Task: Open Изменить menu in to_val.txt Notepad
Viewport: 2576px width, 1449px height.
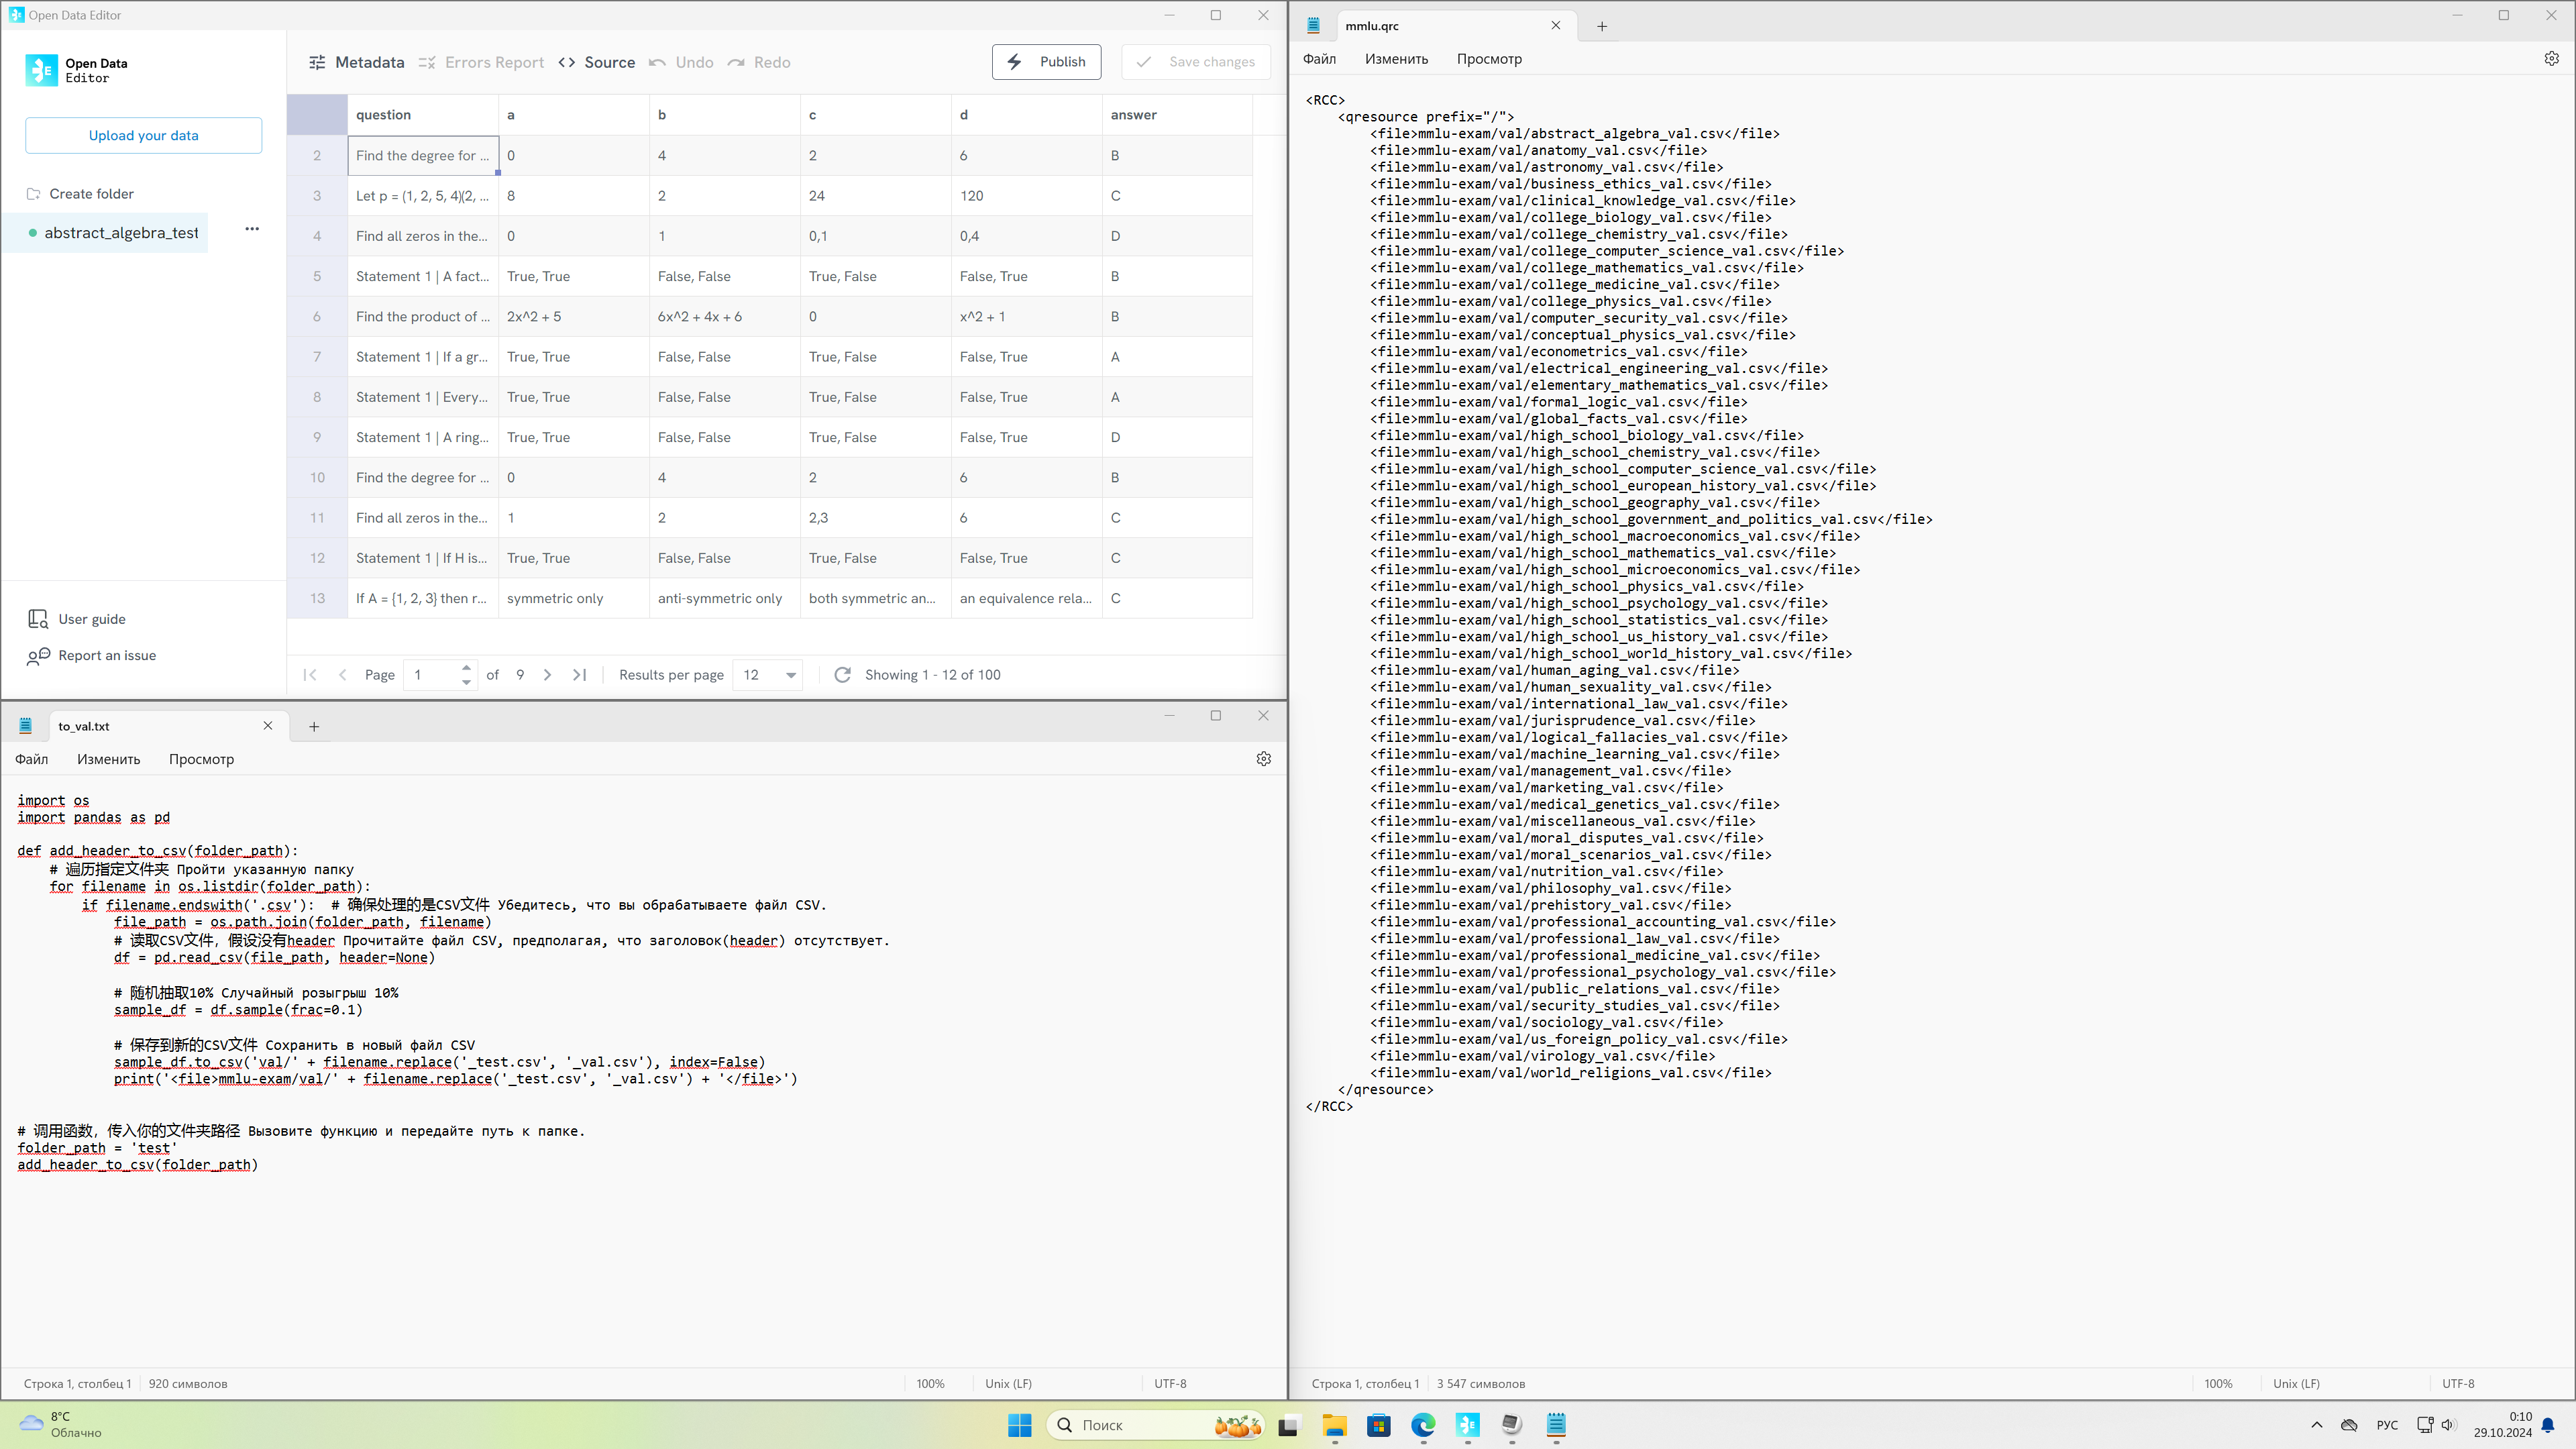Action: tap(108, 759)
